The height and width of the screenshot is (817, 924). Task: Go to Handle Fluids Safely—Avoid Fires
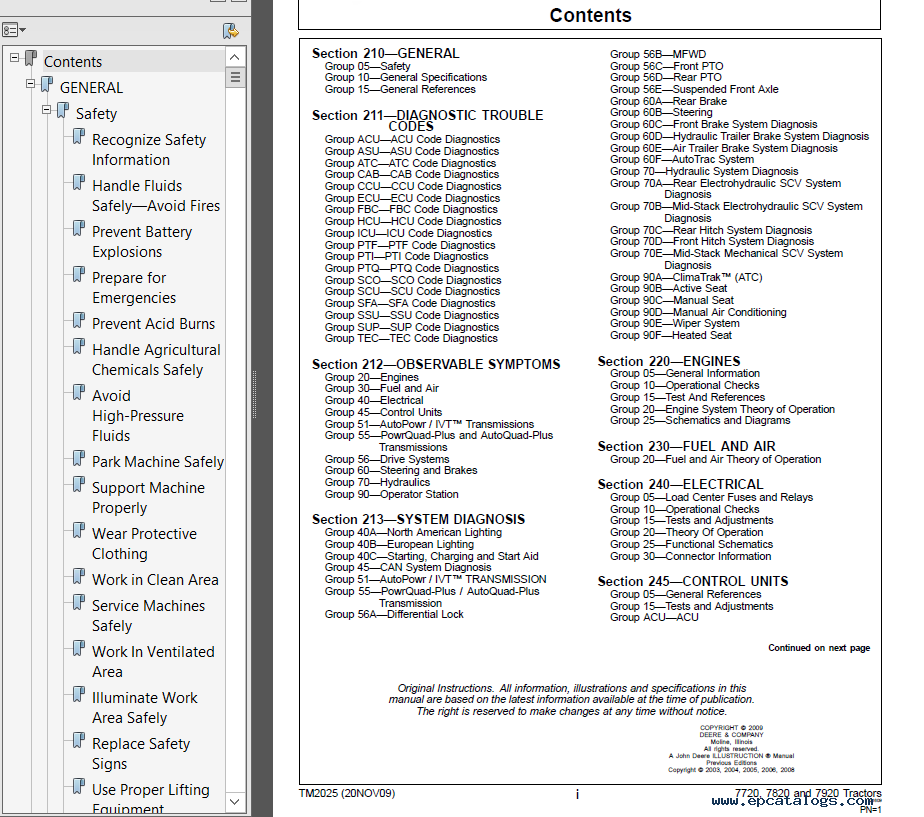click(x=156, y=196)
